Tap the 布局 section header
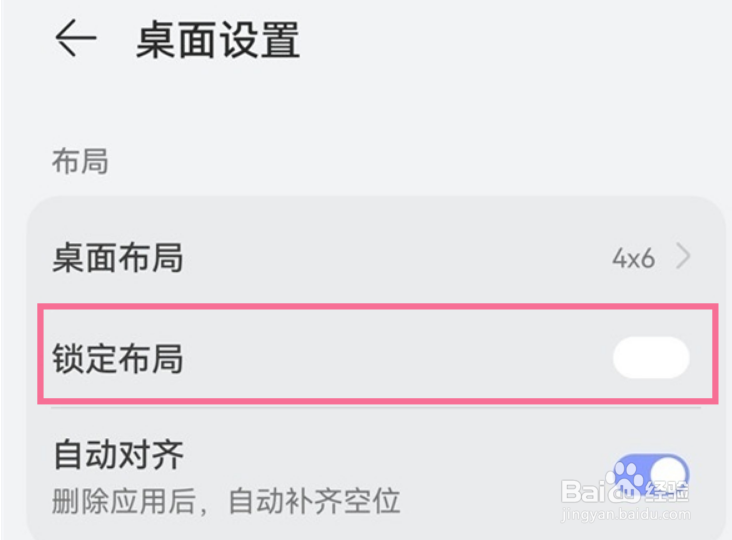732x540 pixels. (x=80, y=161)
